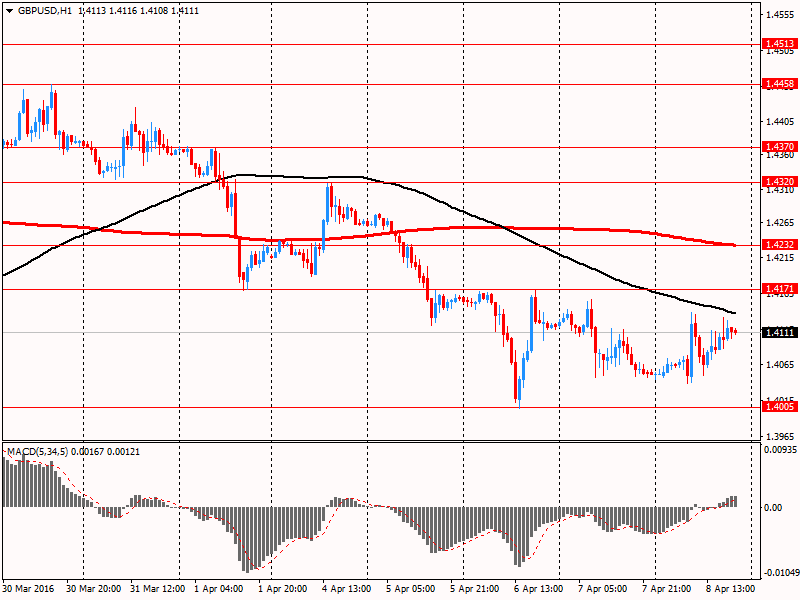The width and height of the screenshot is (800, 600).
Task: Select the 1.4513 red price label
Action: pyautogui.click(x=780, y=44)
